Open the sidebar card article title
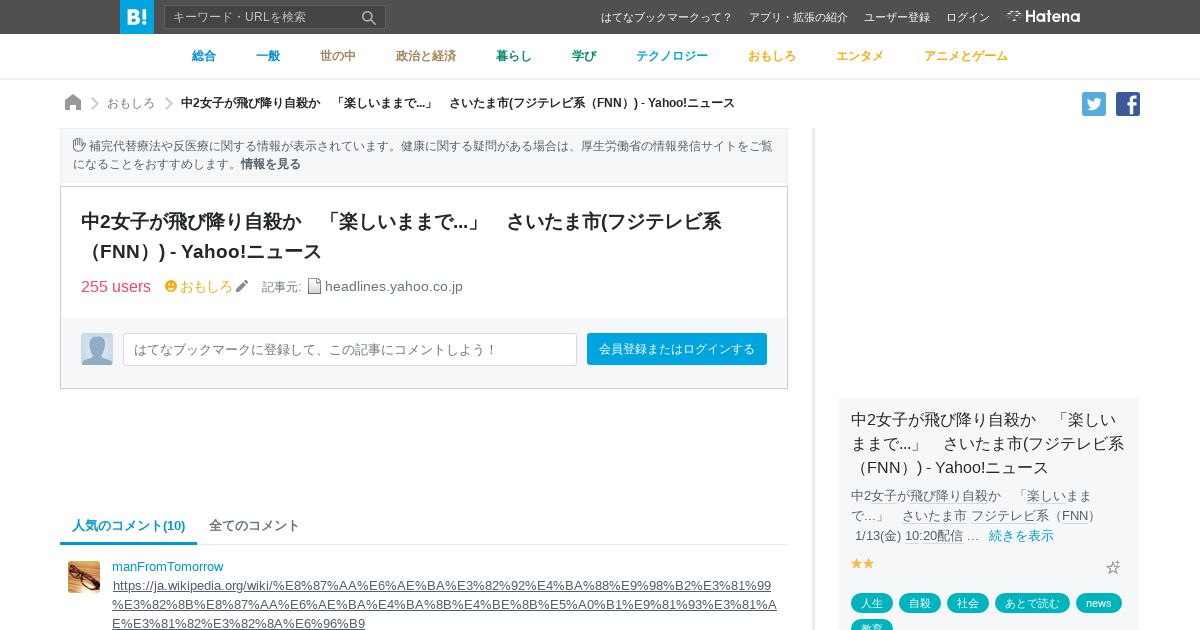 coord(988,443)
